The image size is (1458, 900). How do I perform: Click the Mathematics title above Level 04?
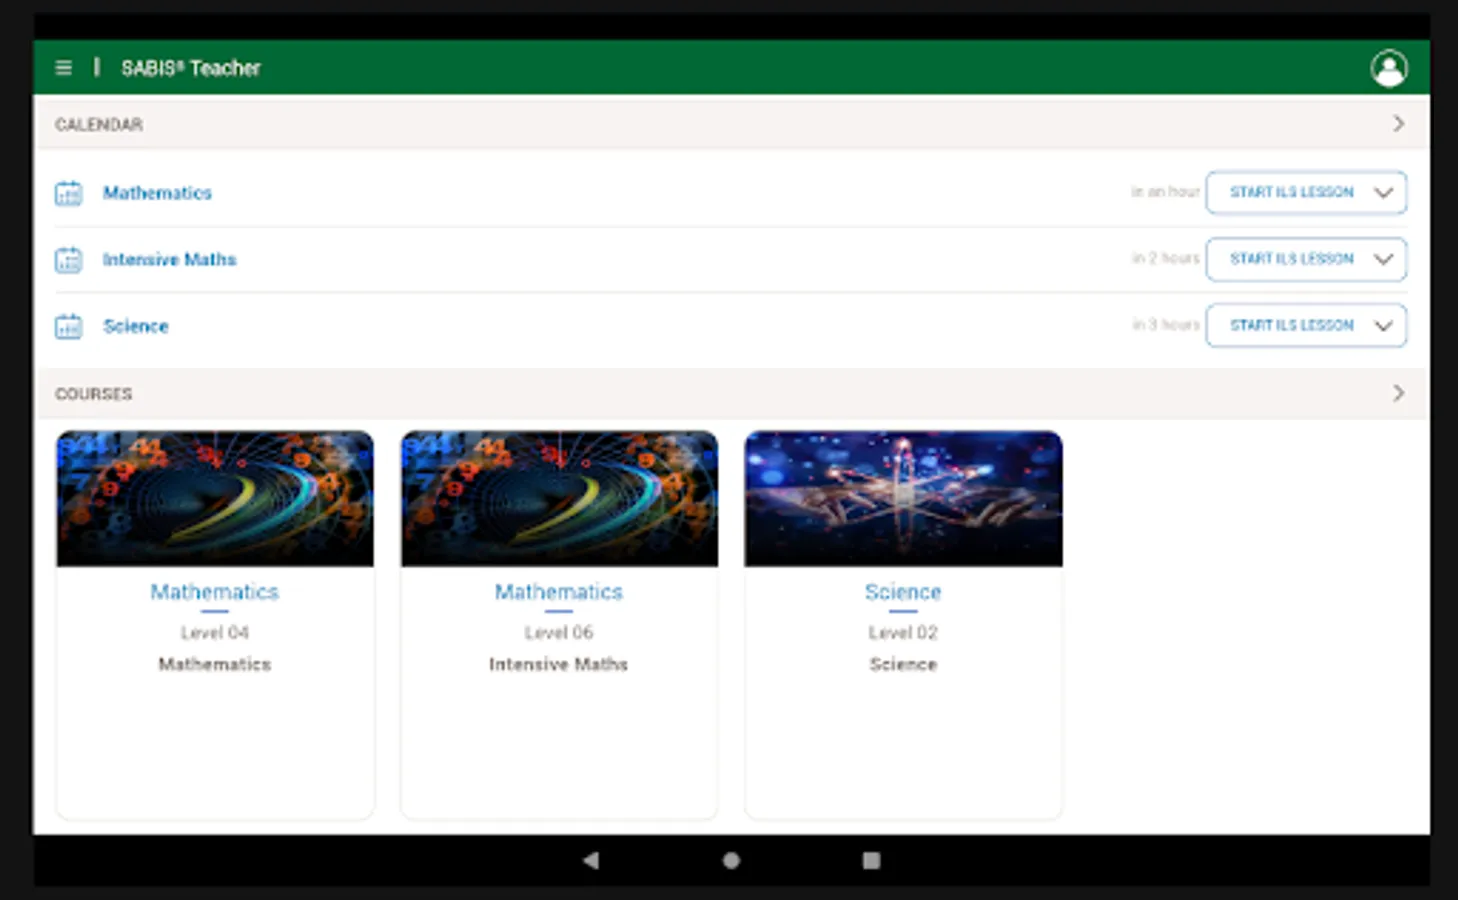[215, 592]
